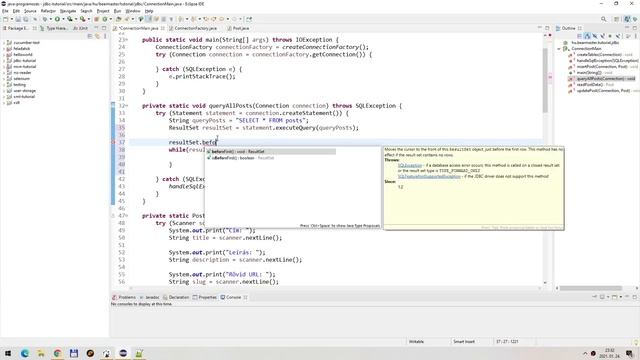Switch to Post.java editor tab
The image size is (640, 360).
(240, 28)
